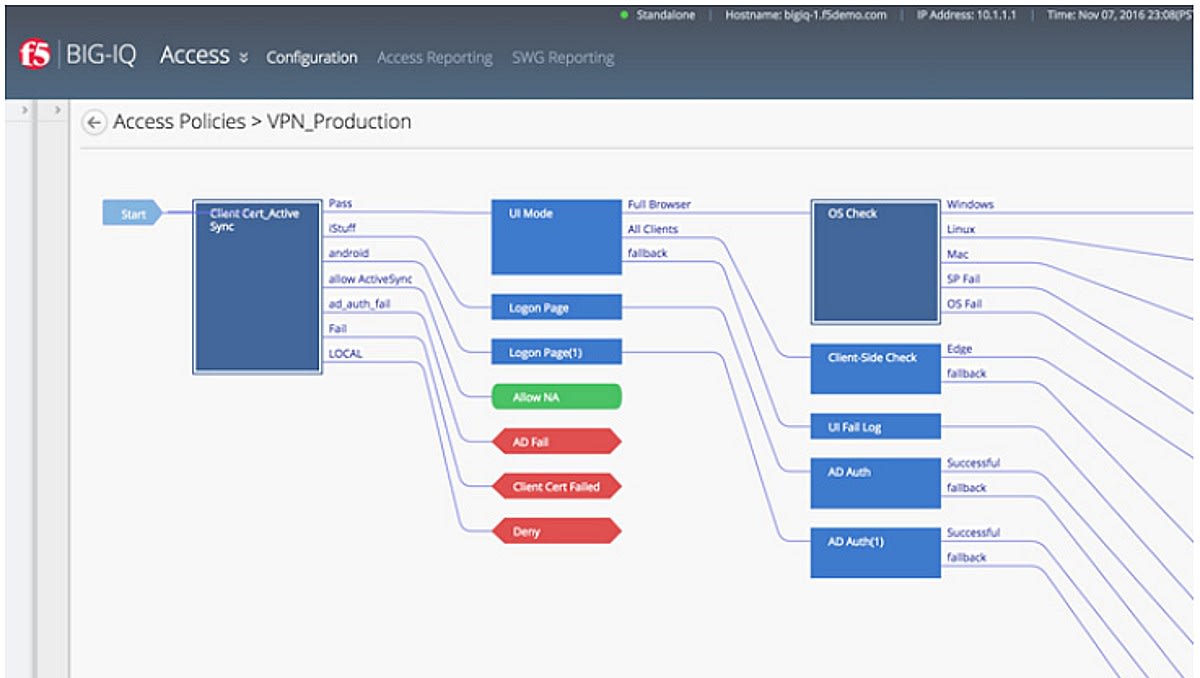Click the Edge branch label
The height and width of the screenshot is (678, 1200).
point(959,349)
